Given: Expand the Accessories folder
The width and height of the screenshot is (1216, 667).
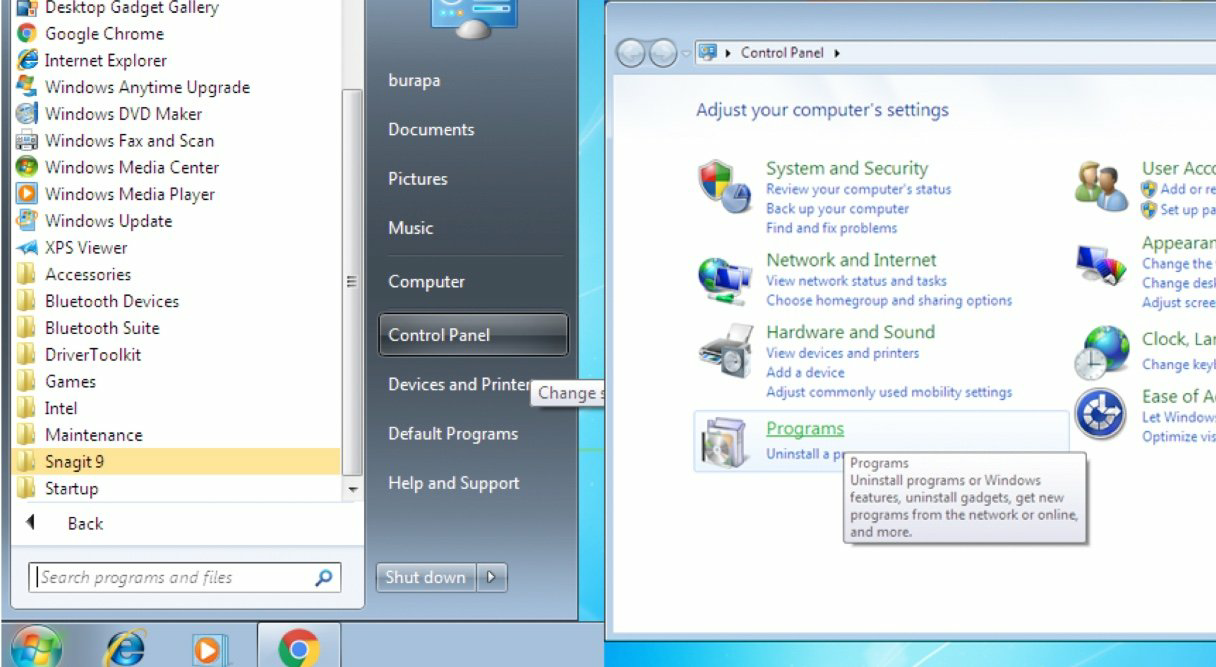Looking at the screenshot, I should point(88,274).
